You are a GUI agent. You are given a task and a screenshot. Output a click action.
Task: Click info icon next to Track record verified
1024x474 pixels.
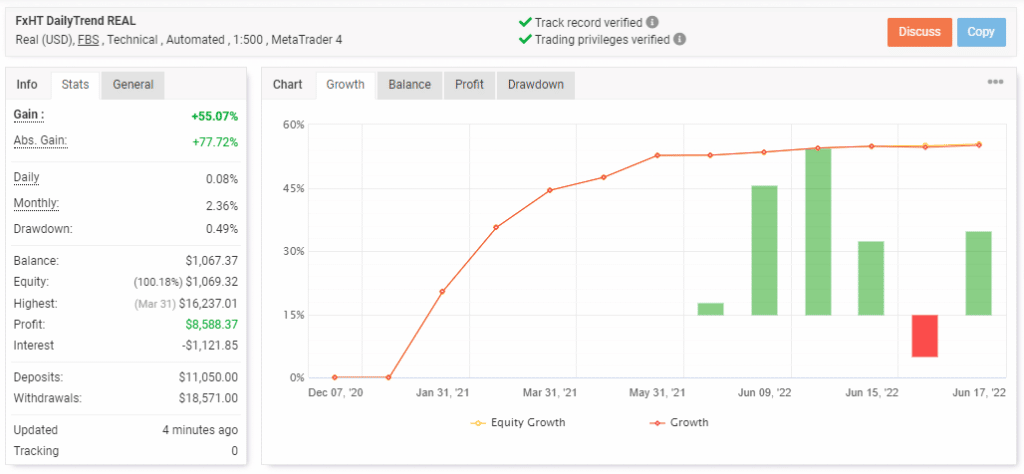pos(653,22)
